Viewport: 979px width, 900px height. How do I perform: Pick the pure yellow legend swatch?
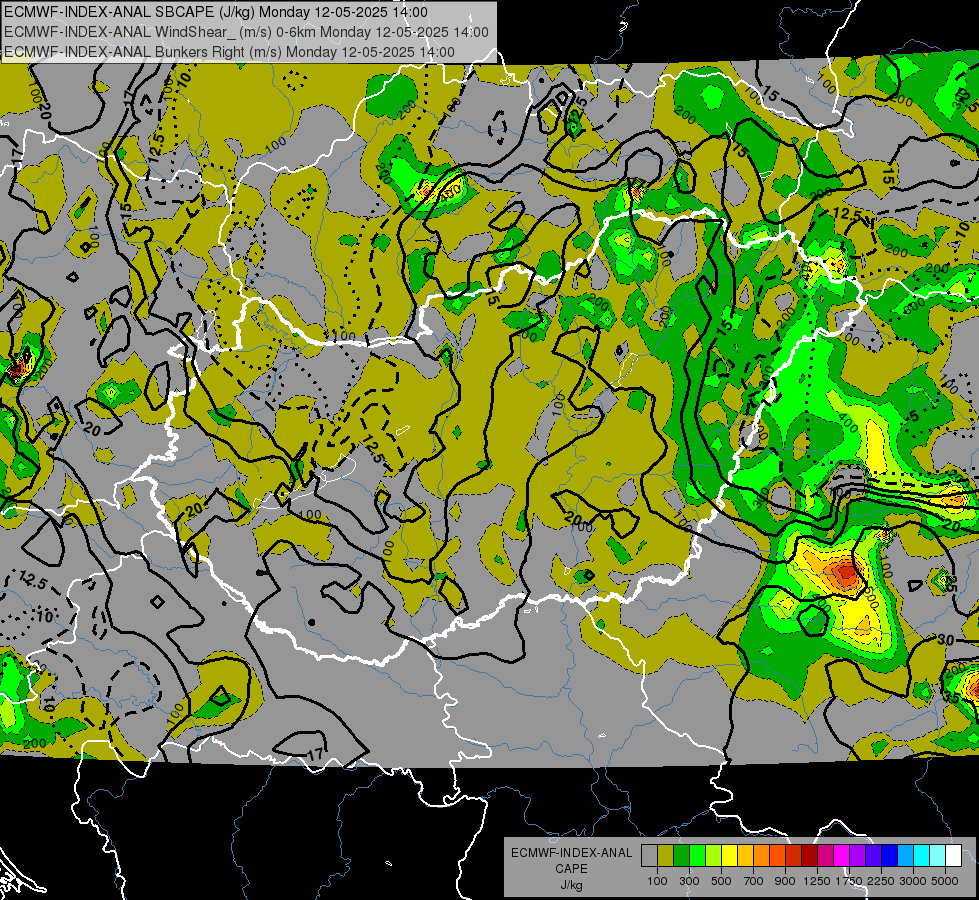pyautogui.click(x=729, y=855)
